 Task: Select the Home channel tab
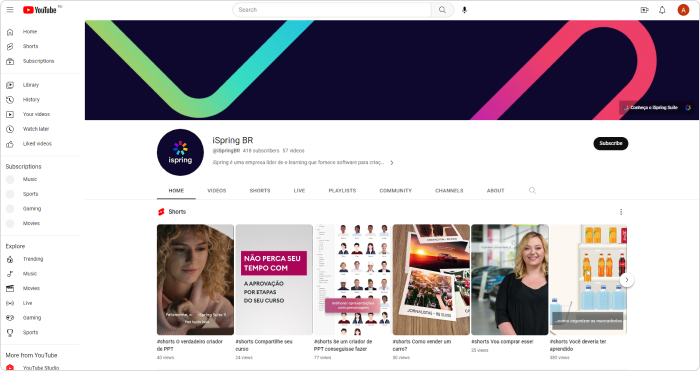pos(176,191)
